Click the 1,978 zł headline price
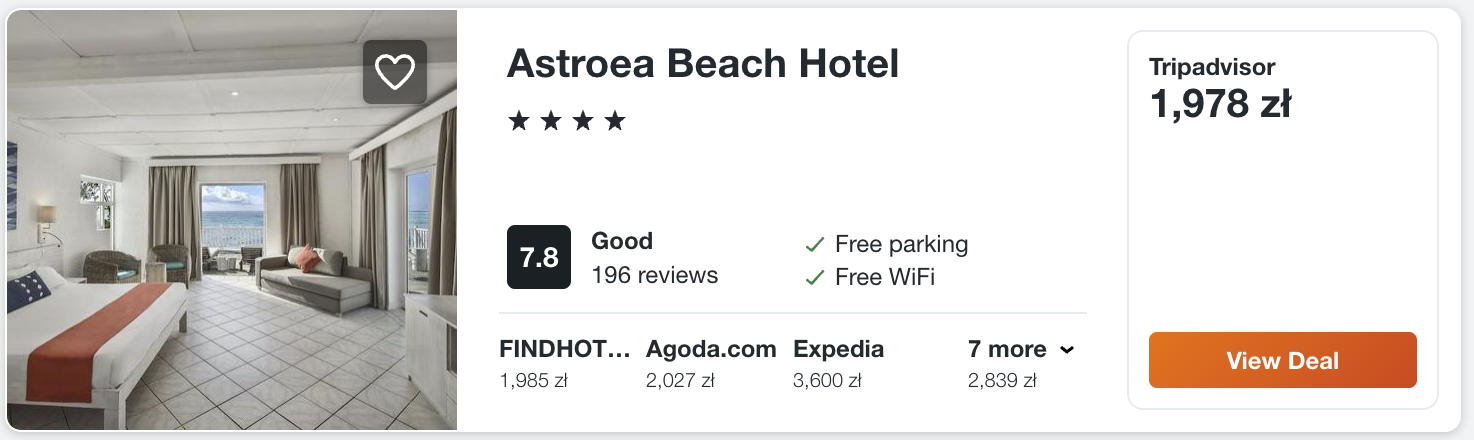Image resolution: width=1474 pixels, height=440 pixels. pyautogui.click(x=1220, y=104)
